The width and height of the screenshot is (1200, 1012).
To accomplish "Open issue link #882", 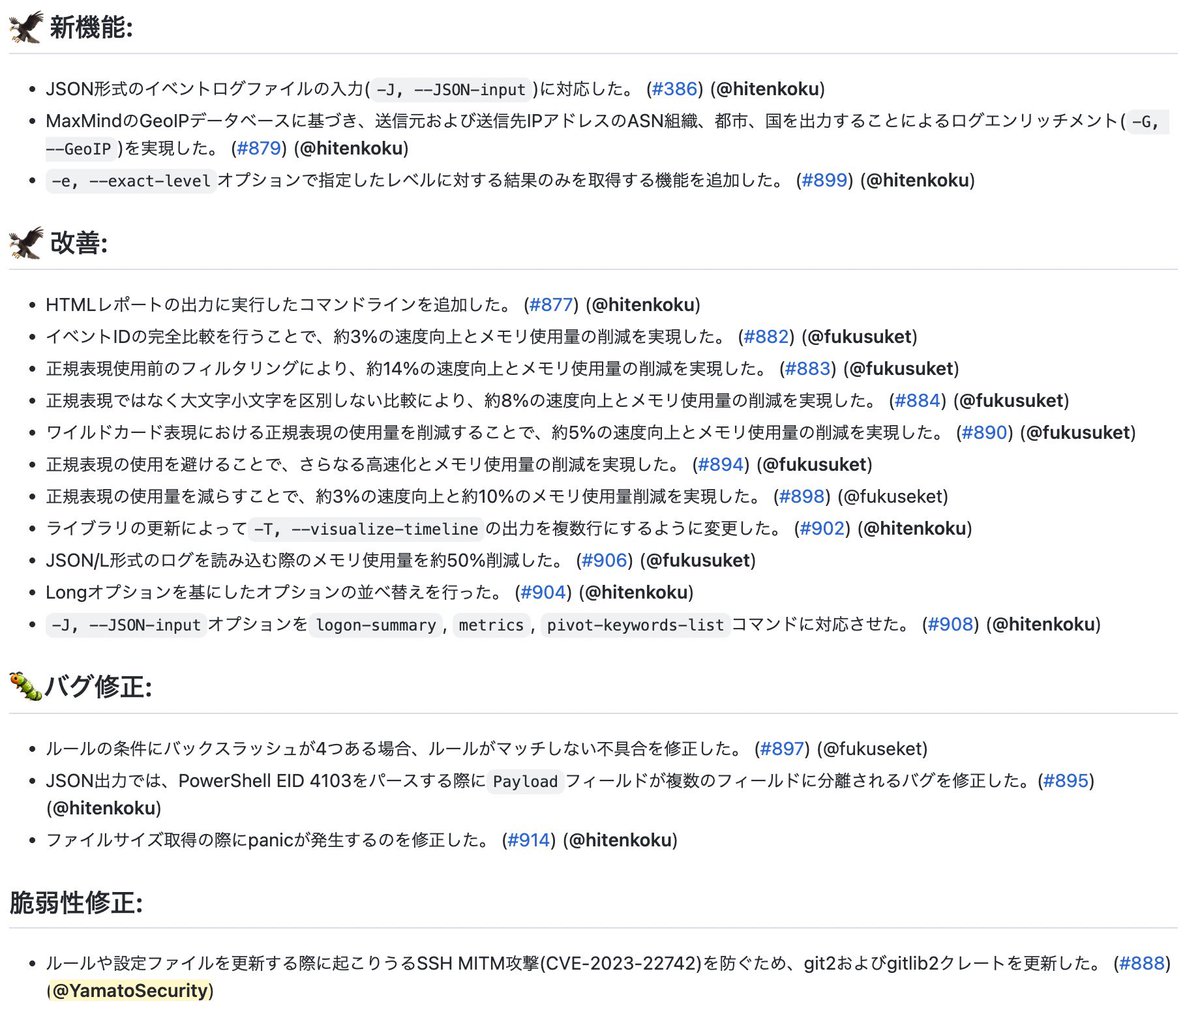I will click(768, 337).
